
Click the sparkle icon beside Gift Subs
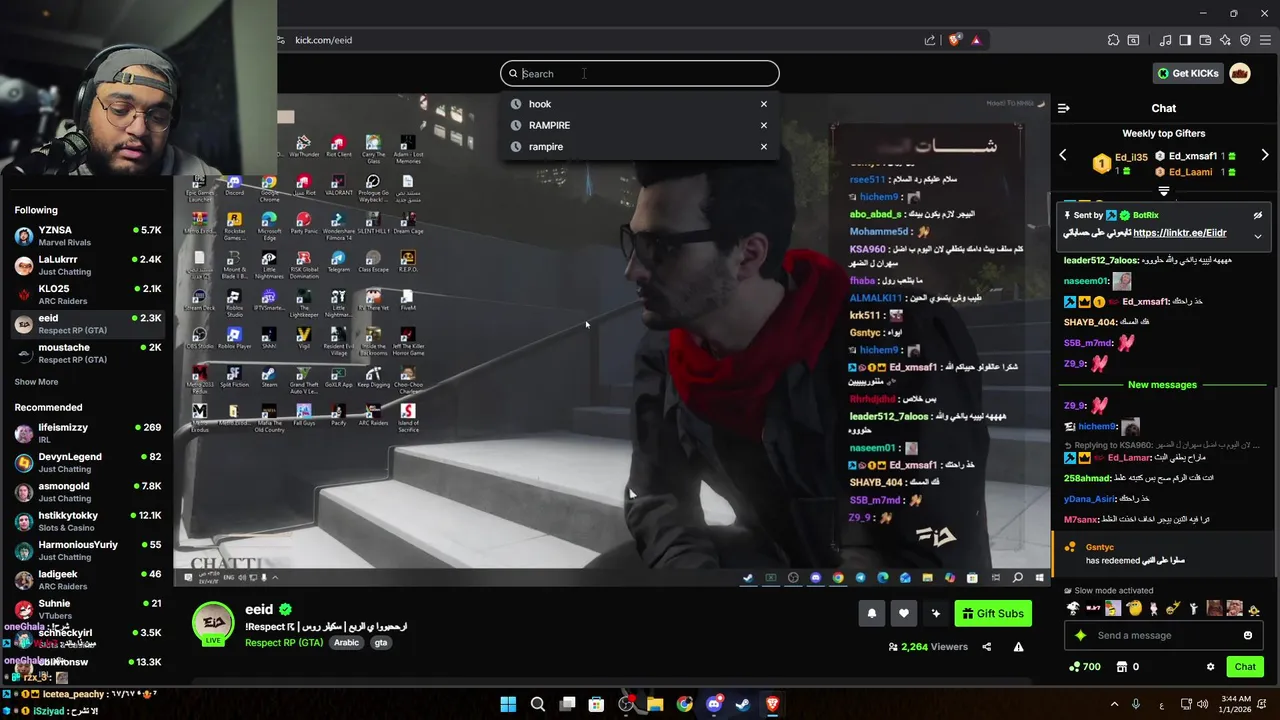click(936, 614)
